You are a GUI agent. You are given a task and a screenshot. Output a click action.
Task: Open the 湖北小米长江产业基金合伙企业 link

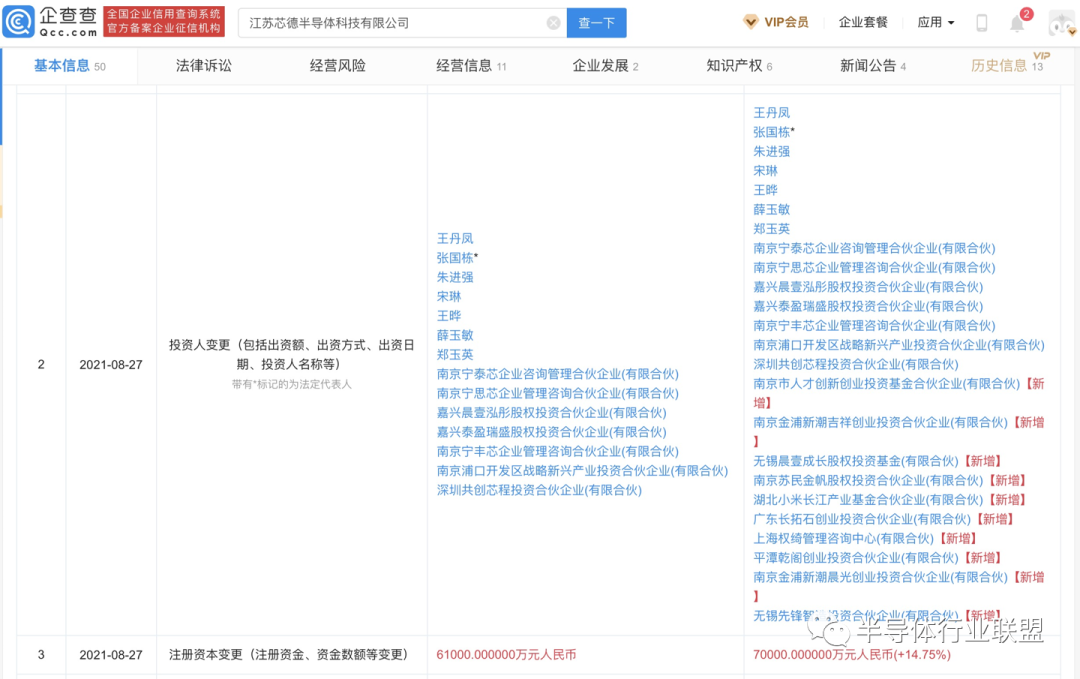pyautogui.click(x=868, y=500)
